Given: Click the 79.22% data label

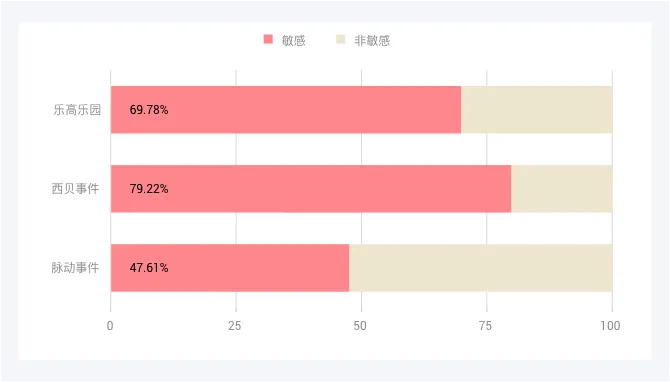Looking at the screenshot, I should pos(149,189).
